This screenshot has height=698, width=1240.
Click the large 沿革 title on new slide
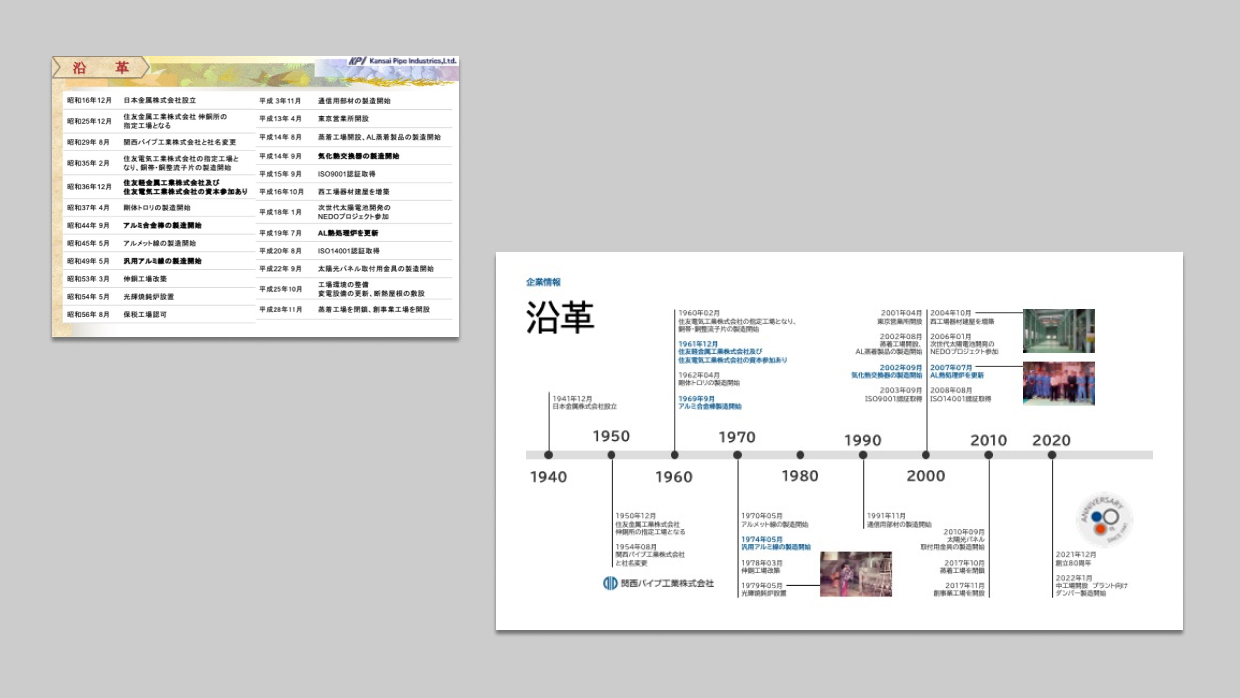point(560,317)
